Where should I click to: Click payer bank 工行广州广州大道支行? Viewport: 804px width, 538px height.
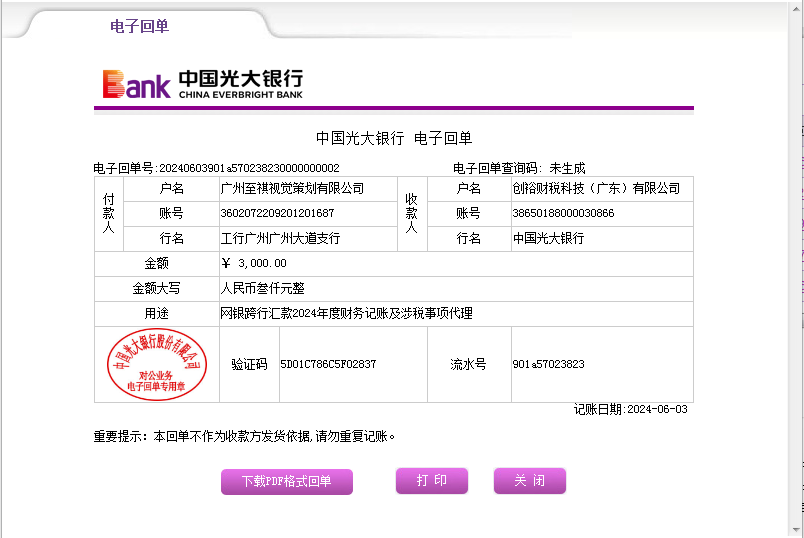280,238
